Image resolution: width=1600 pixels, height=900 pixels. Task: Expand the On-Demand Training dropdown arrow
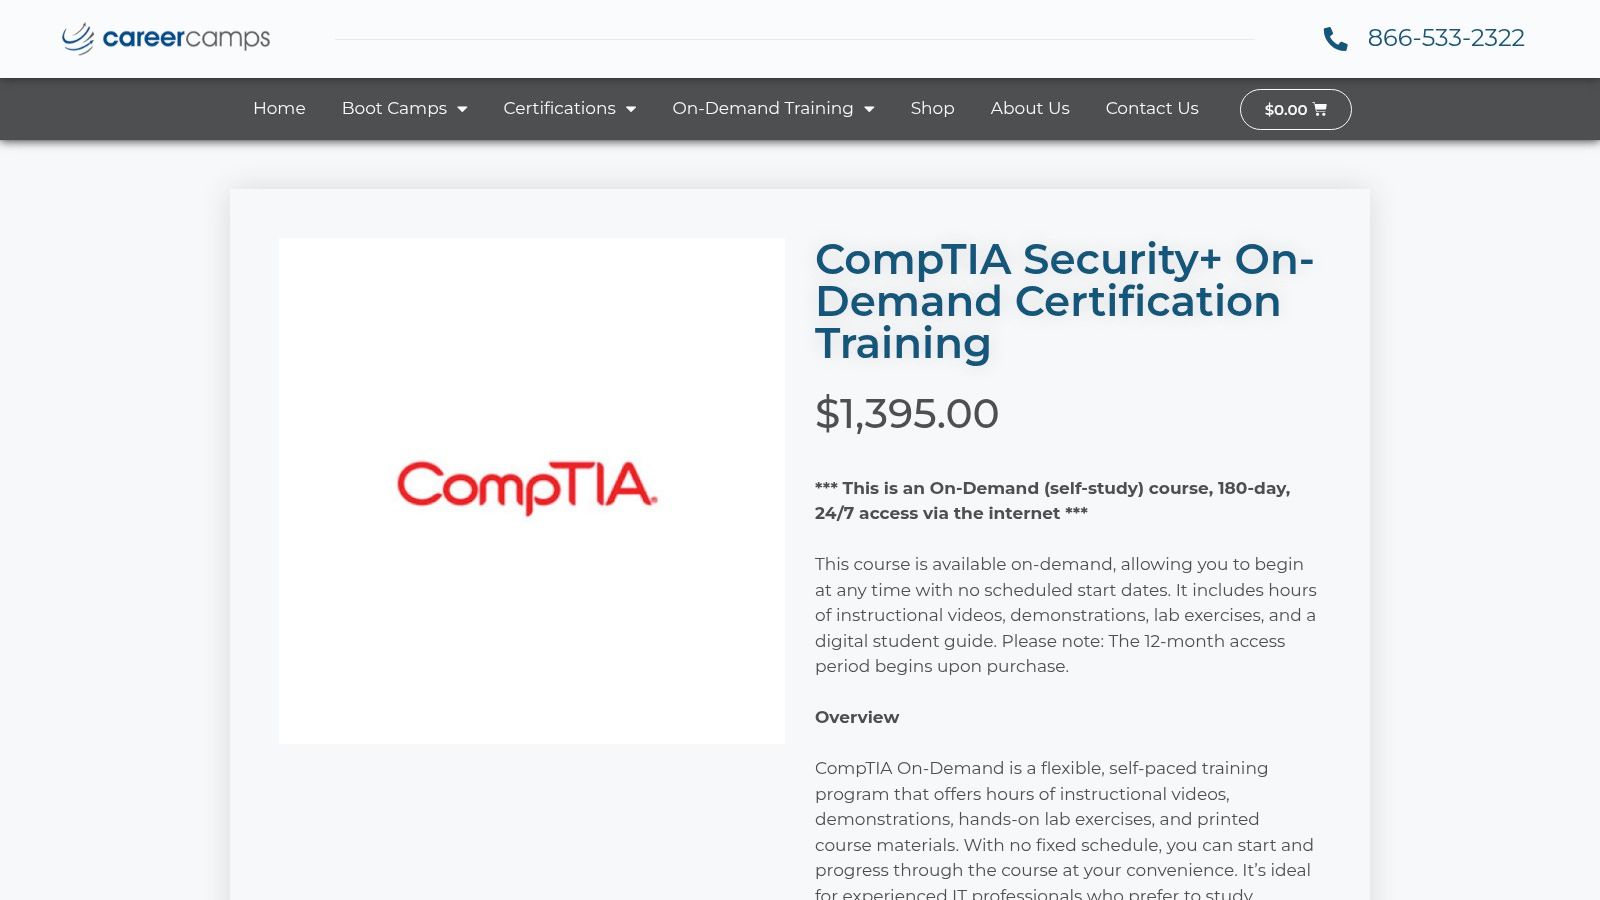pyautogui.click(x=869, y=109)
